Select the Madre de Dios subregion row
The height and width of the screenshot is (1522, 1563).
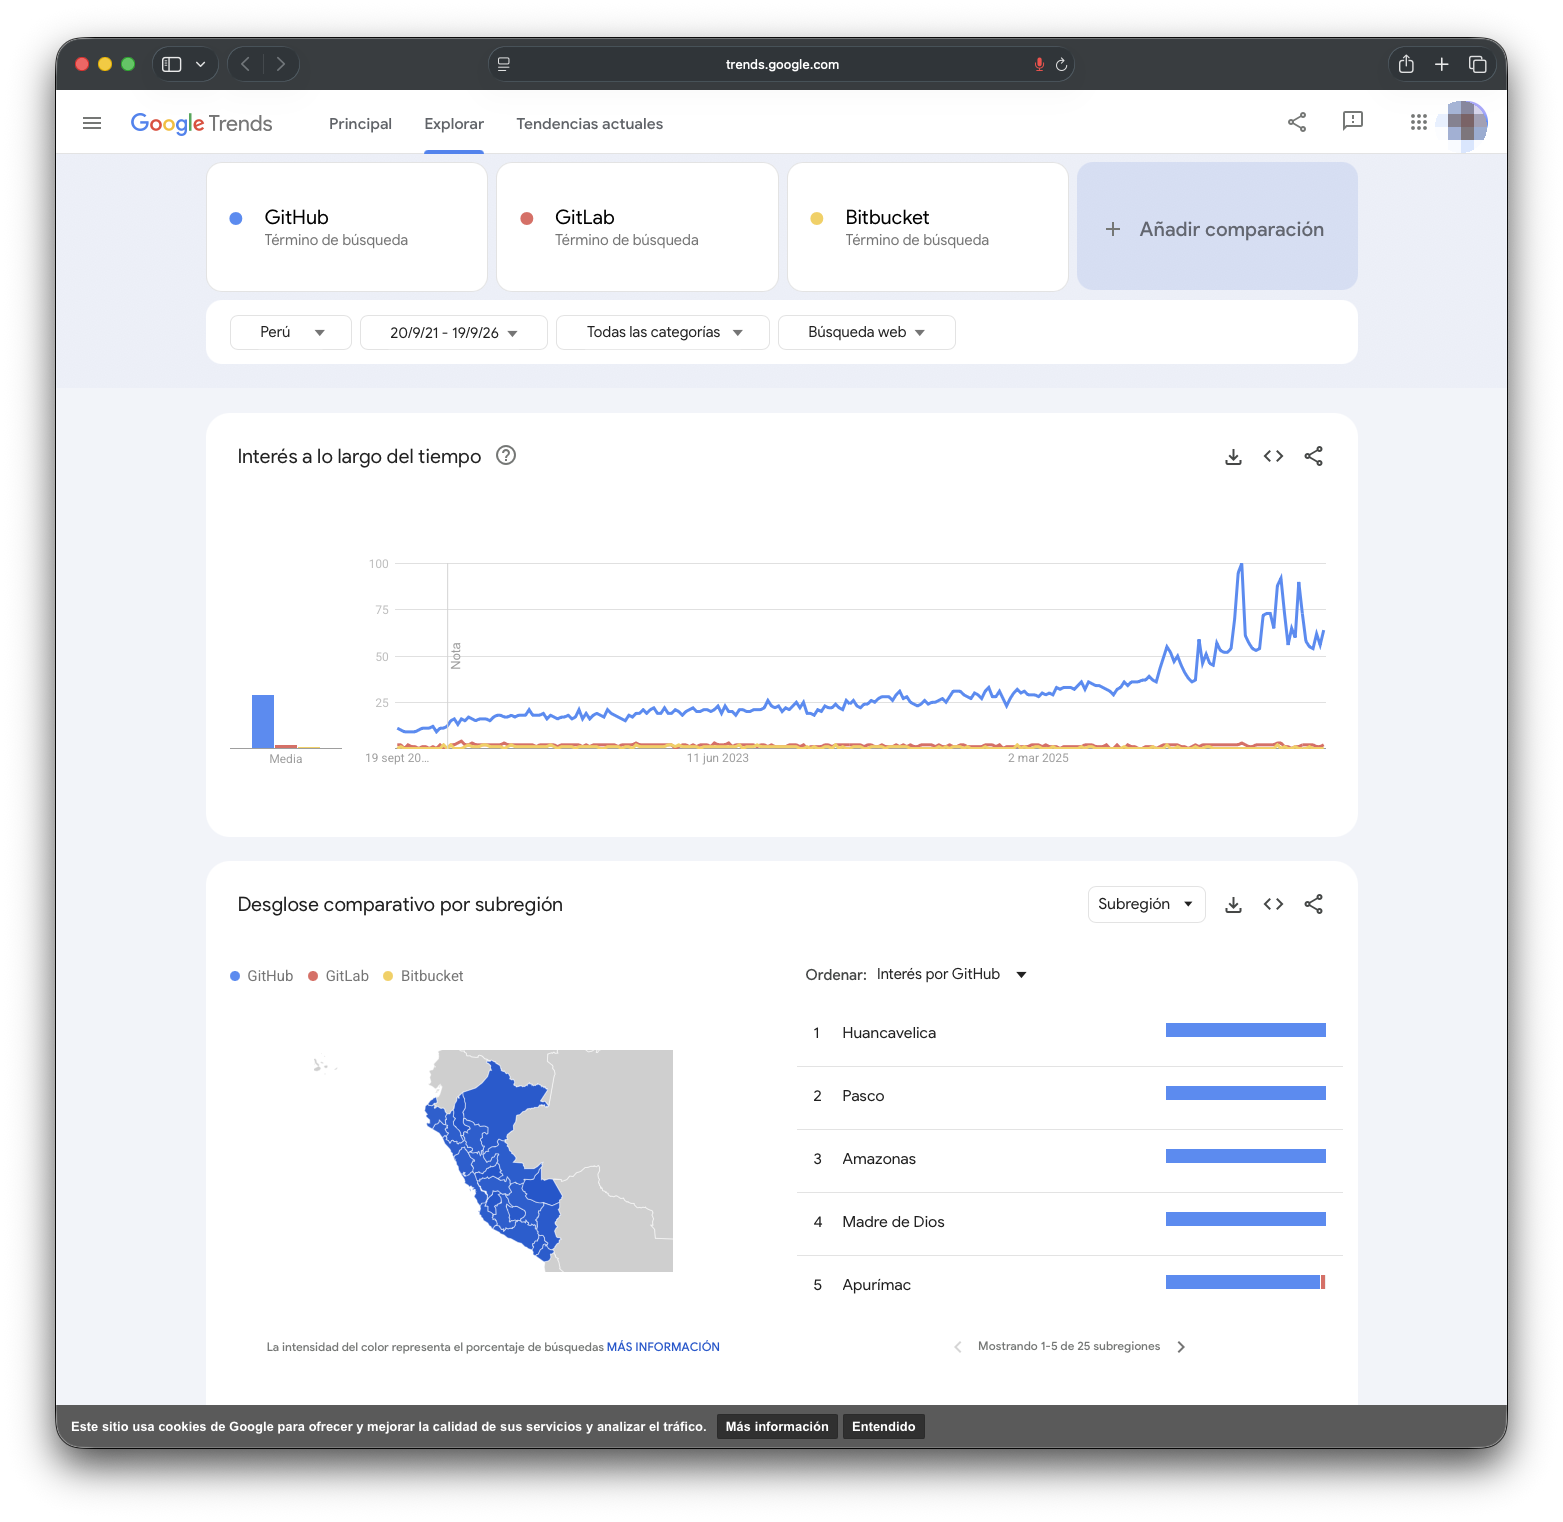pyautogui.click(x=1069, y=1222)
